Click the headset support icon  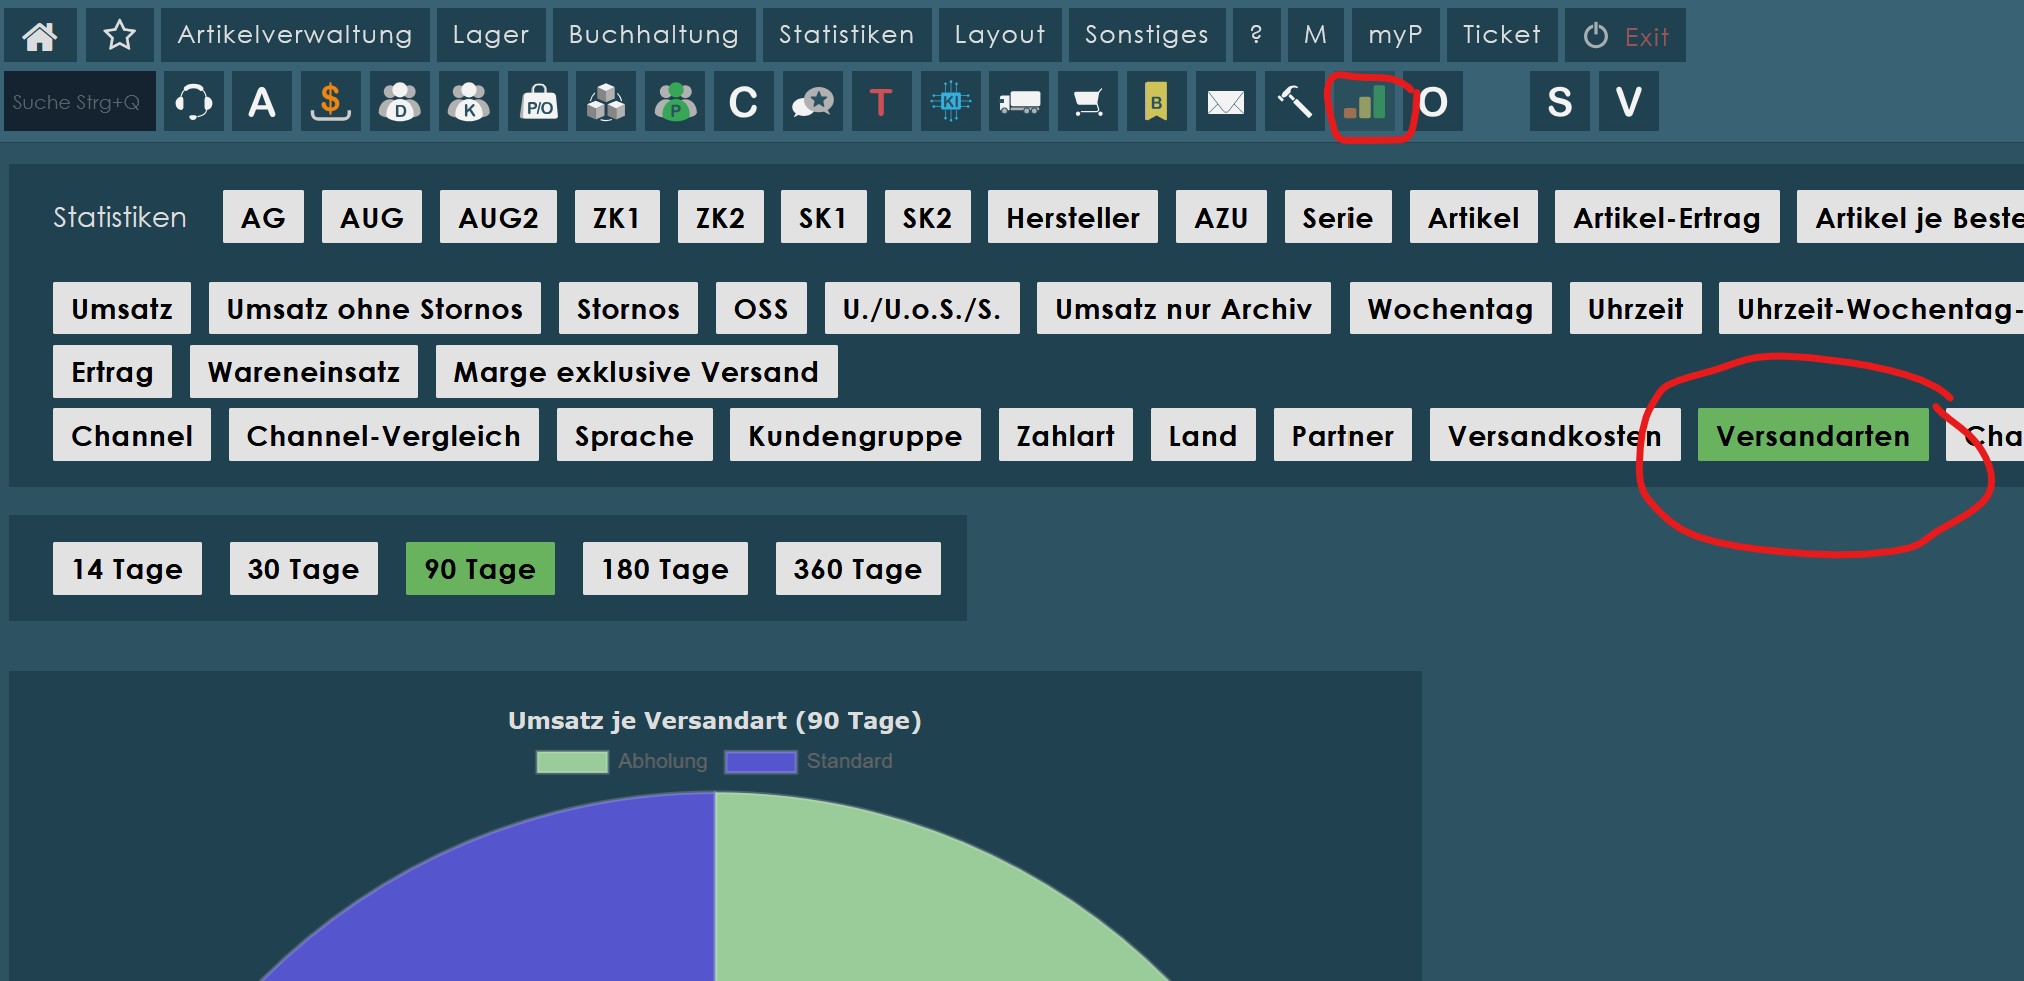[x=193, y=101]
